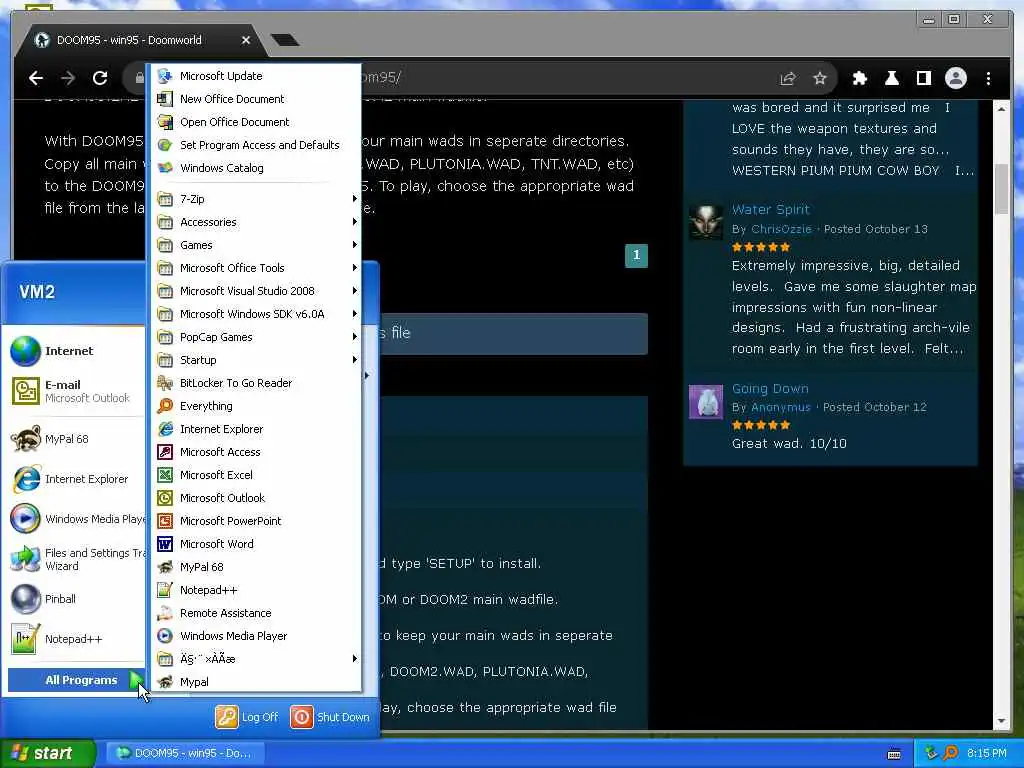
Task: Click the system tray clock 8:15 PM
Action: [987, 754]
